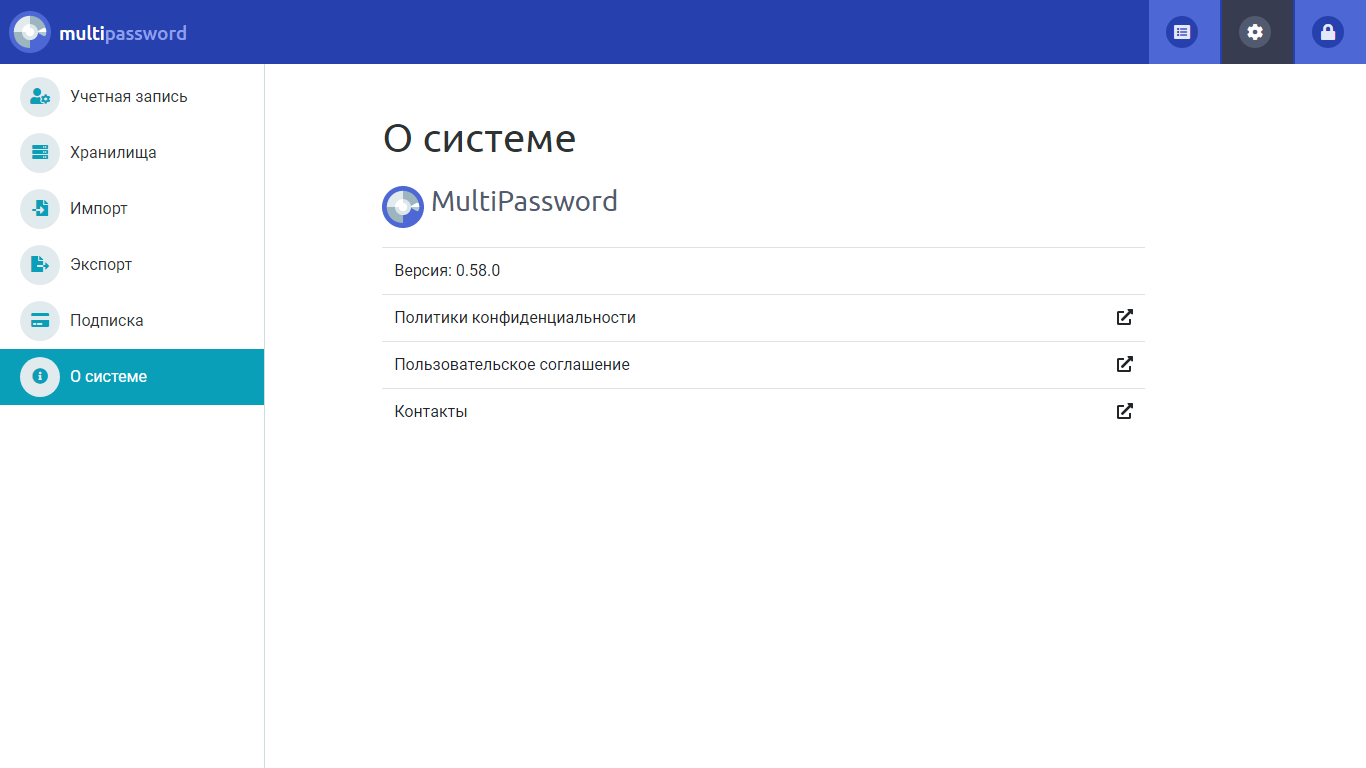Open Пользовательское соглашение link

(763, 365)
